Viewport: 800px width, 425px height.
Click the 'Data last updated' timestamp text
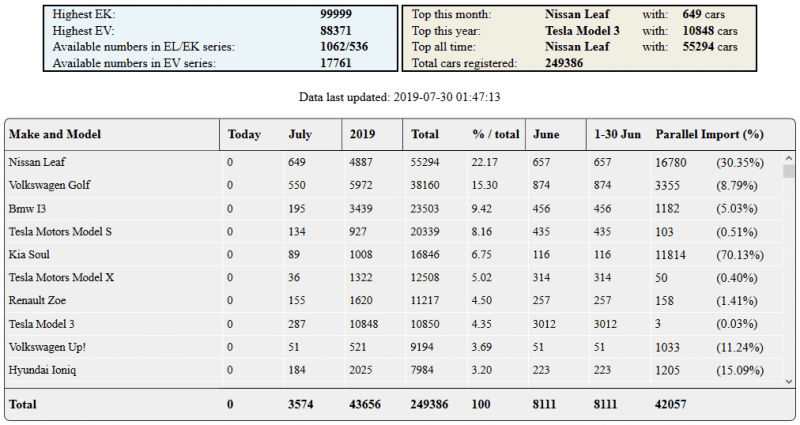click(x=399, y=97)
